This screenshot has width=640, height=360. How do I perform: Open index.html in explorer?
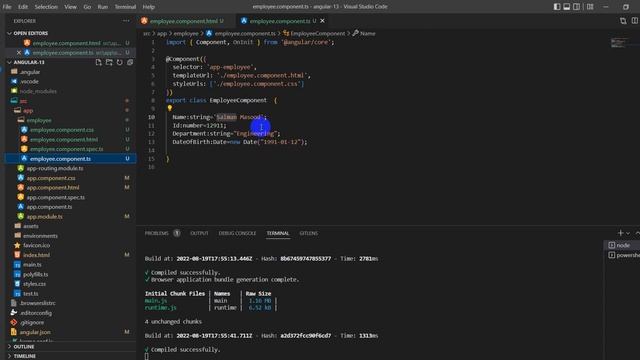tap(36, 255)
